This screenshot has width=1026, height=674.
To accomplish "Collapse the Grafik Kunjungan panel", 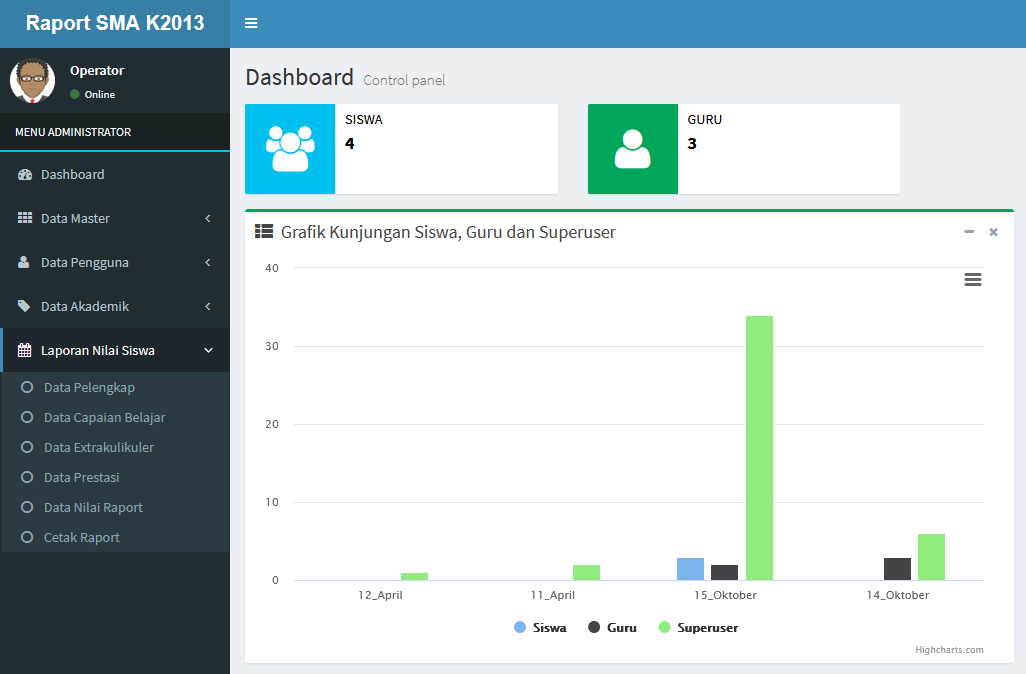I will [x=969, y=232].
